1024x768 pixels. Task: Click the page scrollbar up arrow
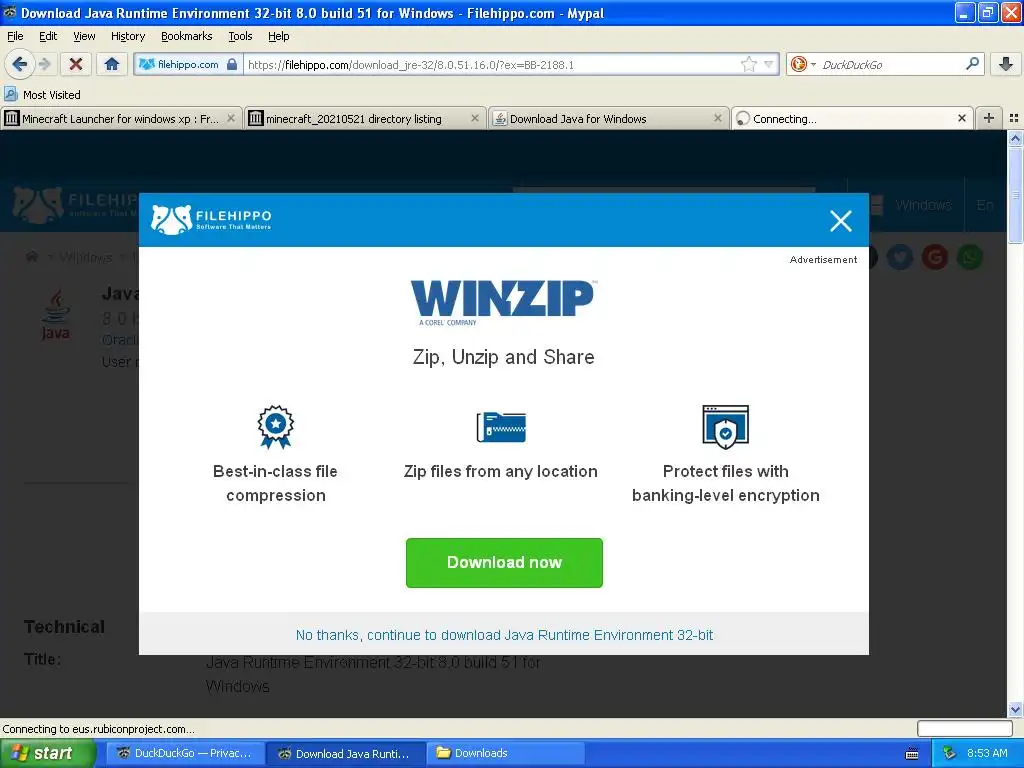click(x=1015, y=138)
